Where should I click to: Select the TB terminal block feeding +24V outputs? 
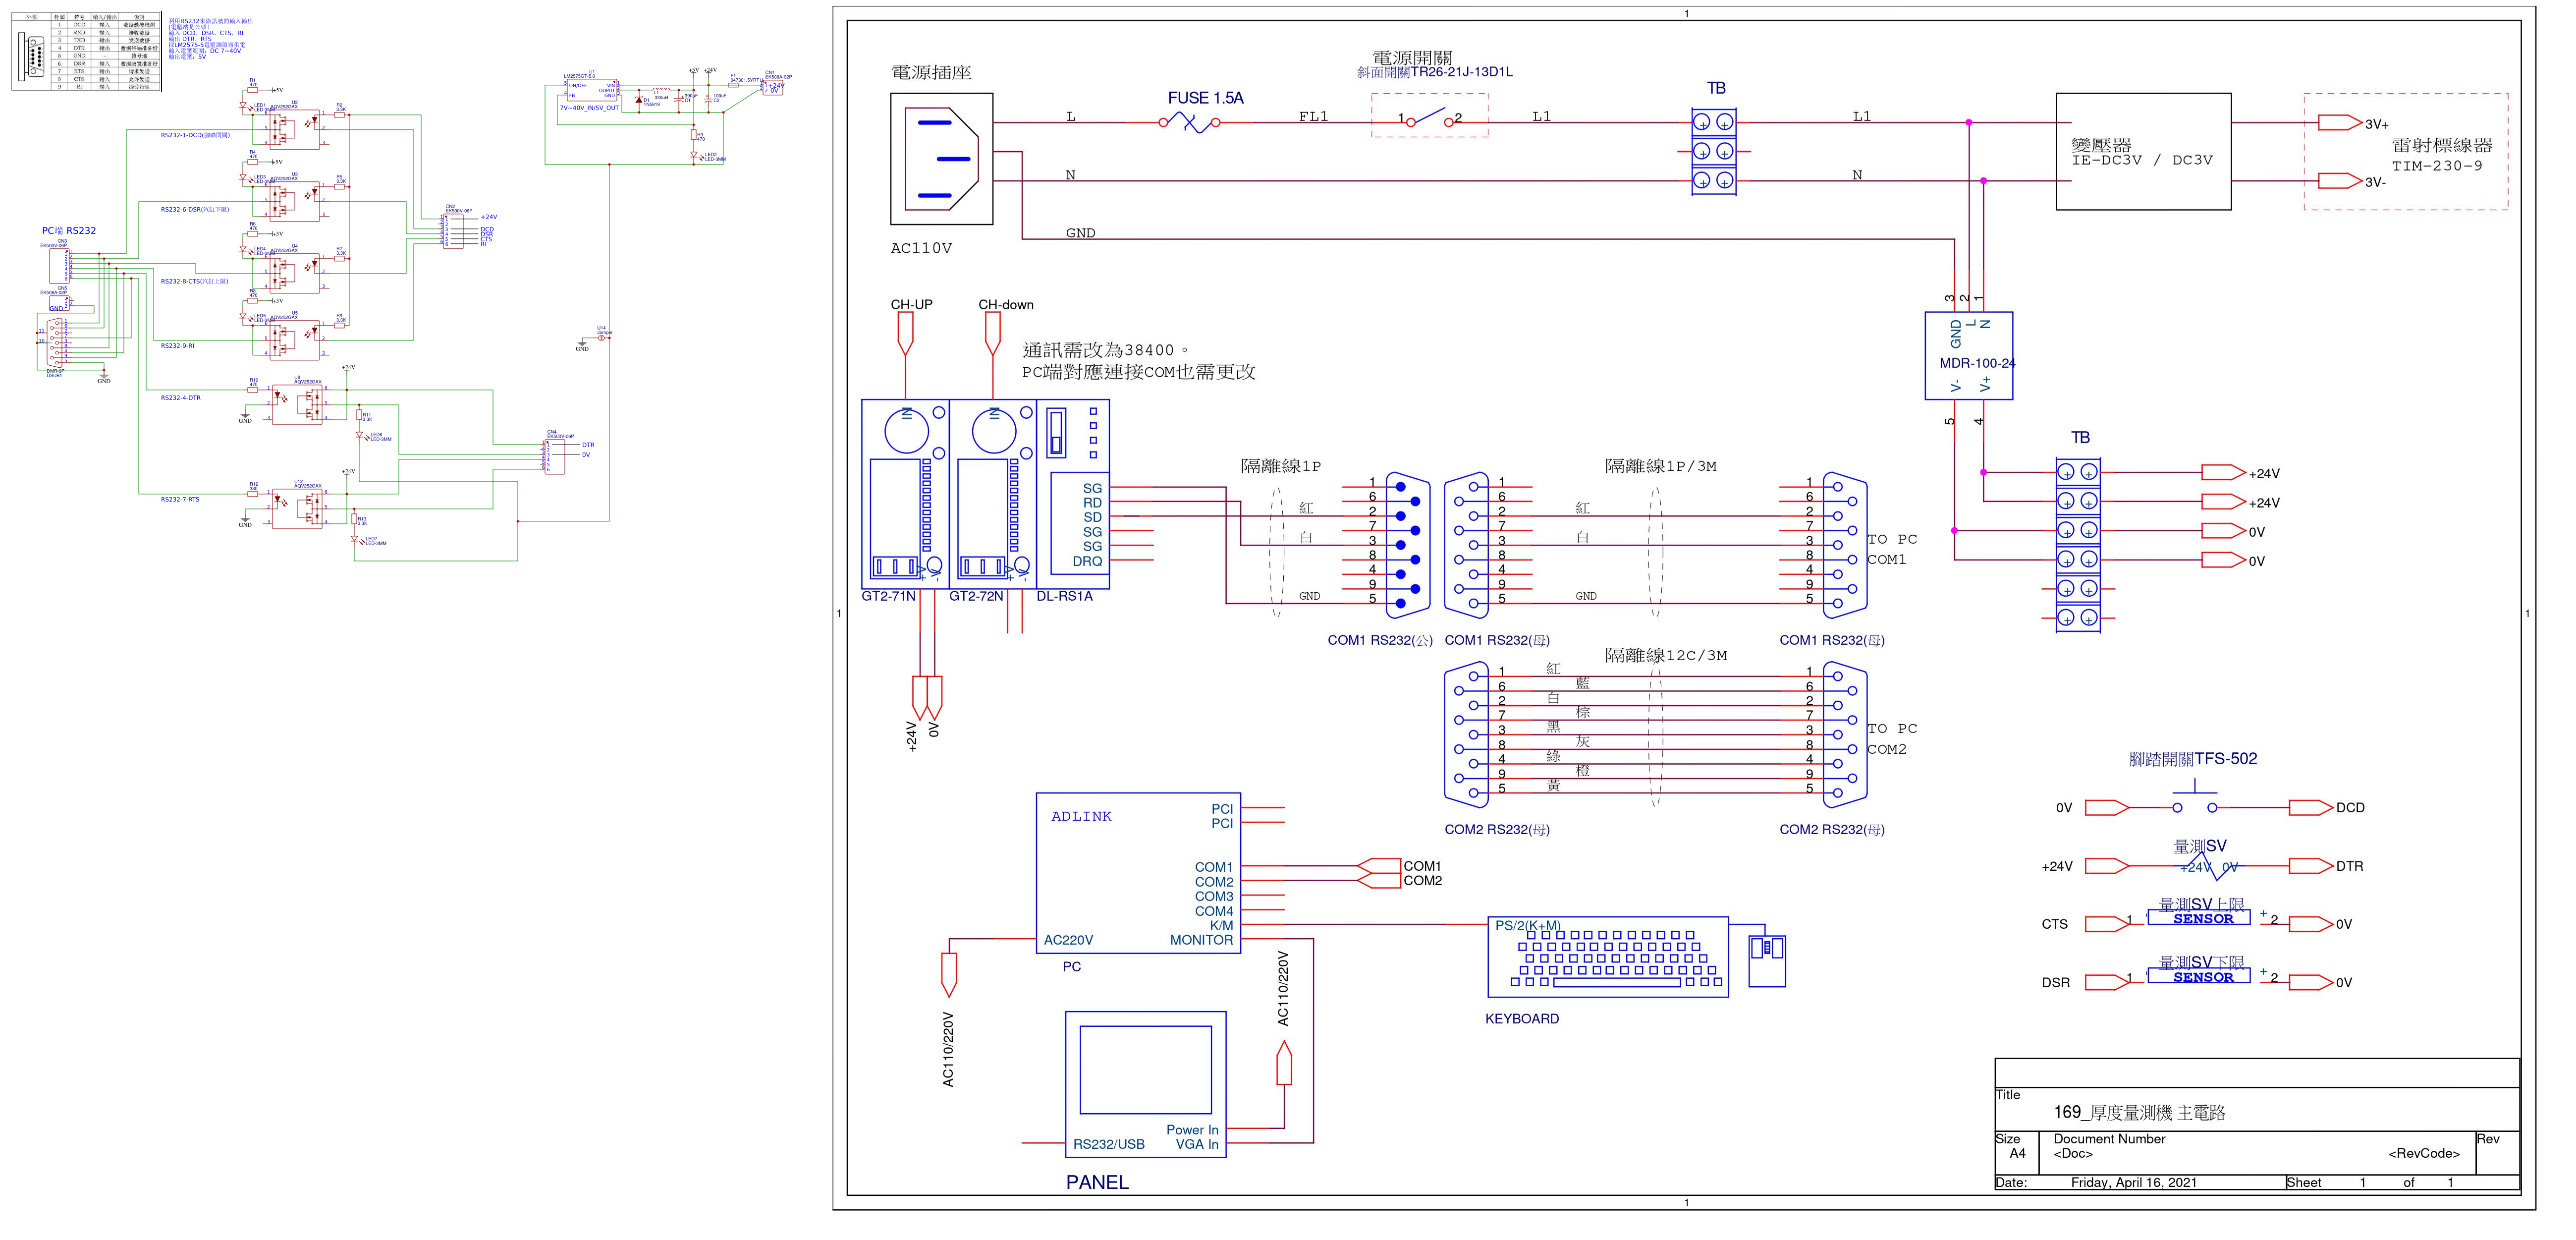2077,545
